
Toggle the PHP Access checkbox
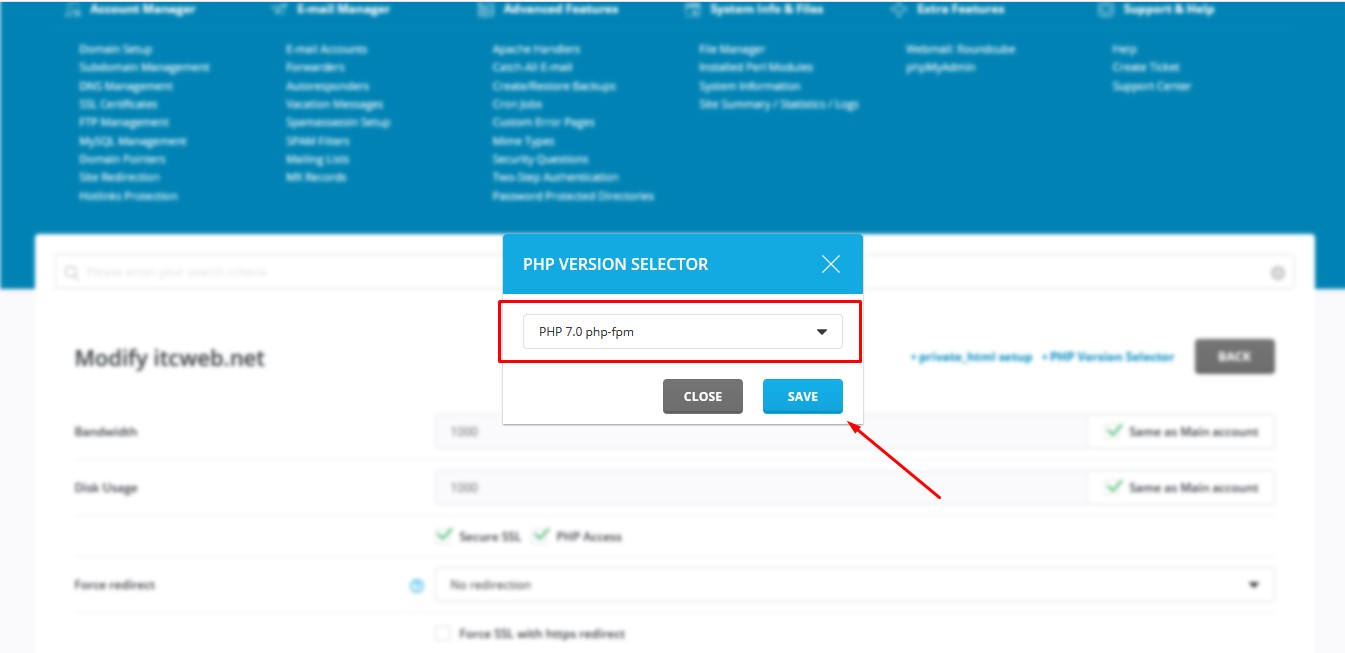click(x=543, y=536)
